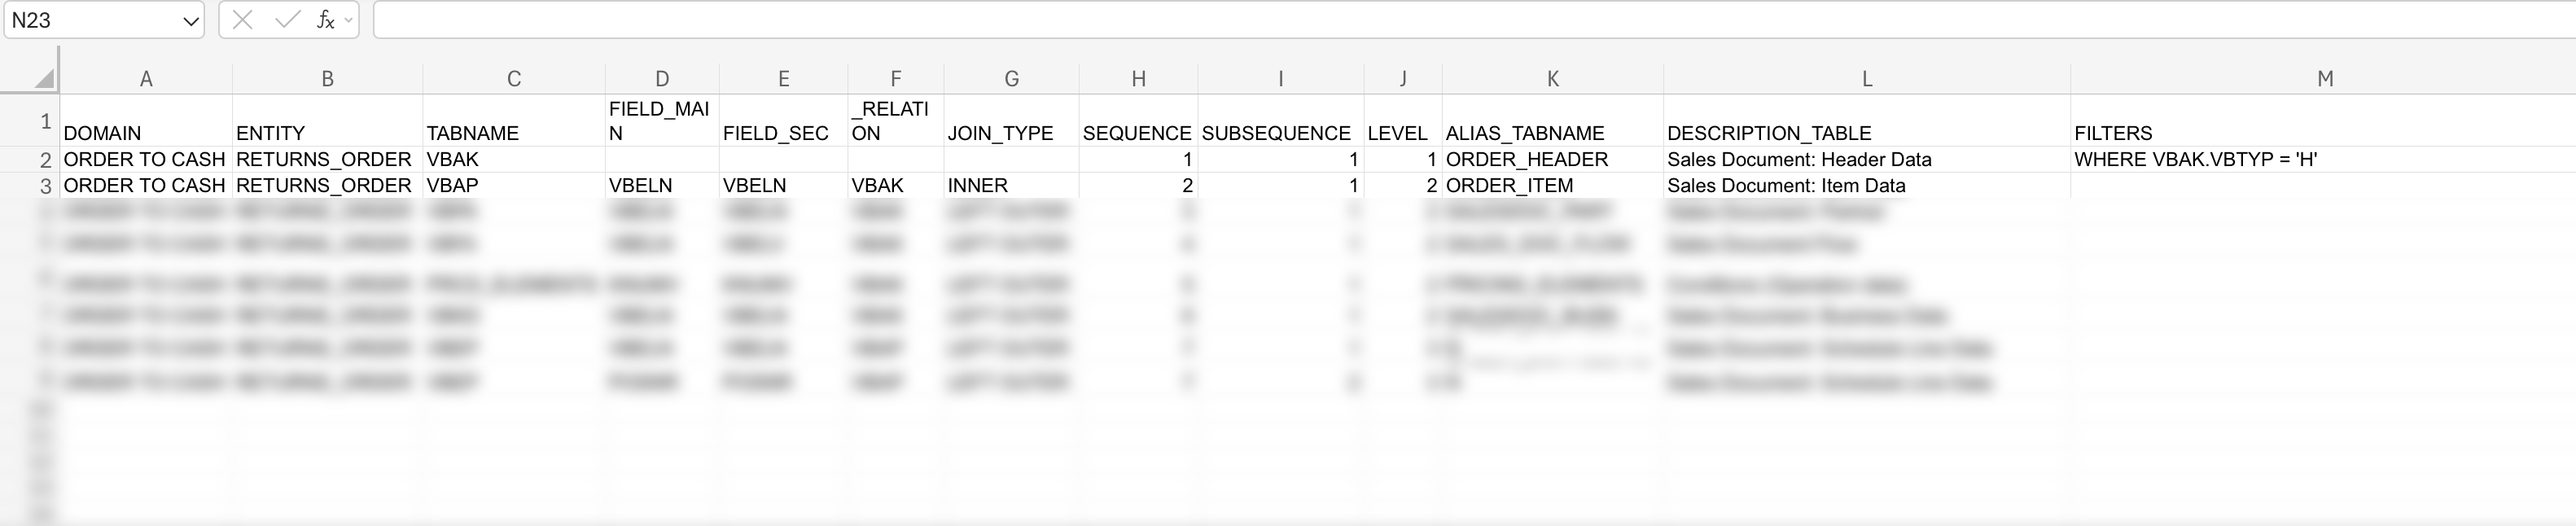Open the Name Box dropdown arrow
The image size is (2576, 526).
tap(189, 19)
